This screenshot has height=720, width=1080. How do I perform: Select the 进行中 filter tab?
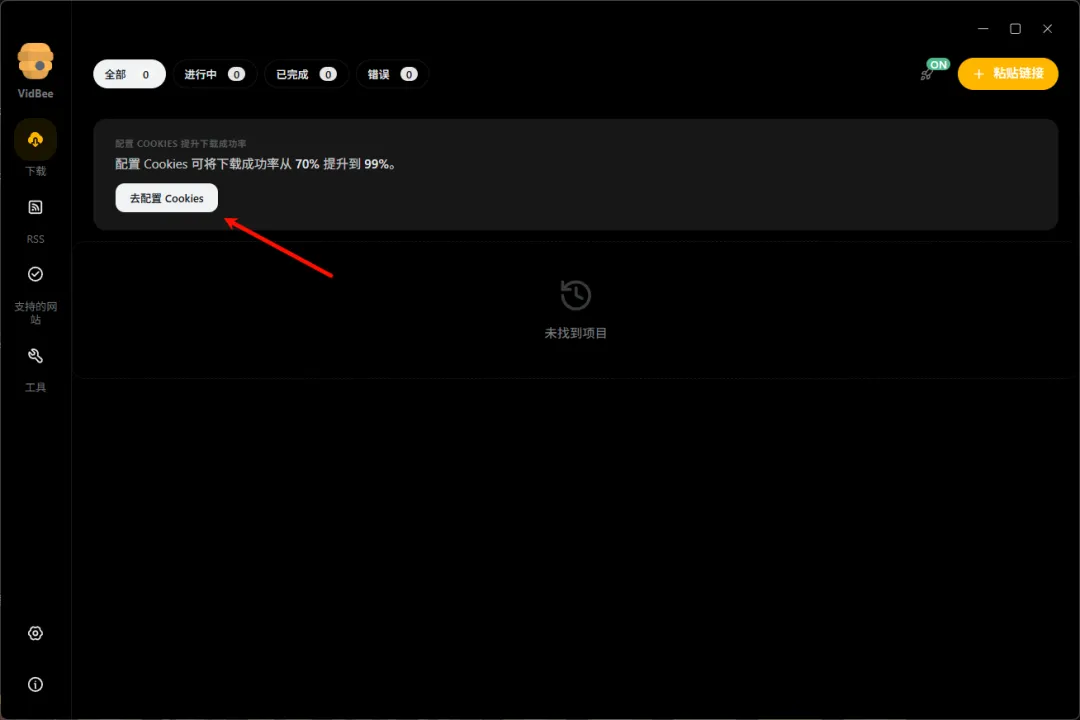click(215, 74)
